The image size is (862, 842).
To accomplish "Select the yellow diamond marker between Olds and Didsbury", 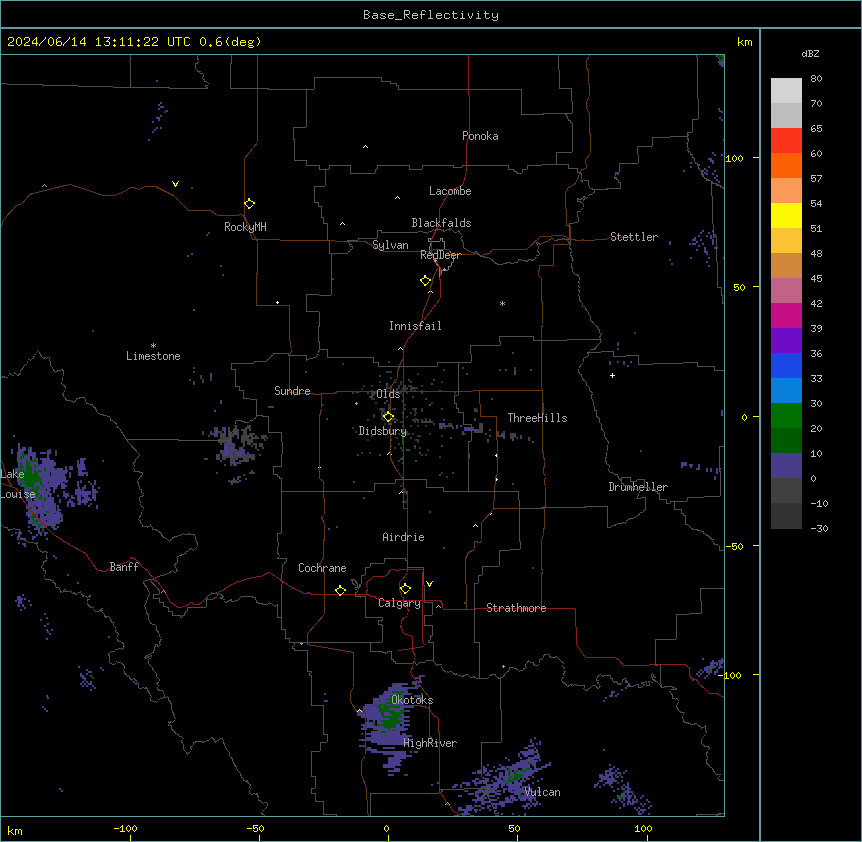I will coord(388,417).
